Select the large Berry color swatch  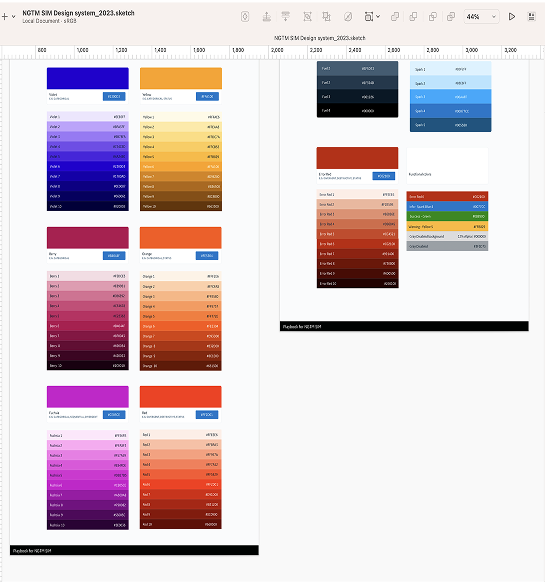88,238
